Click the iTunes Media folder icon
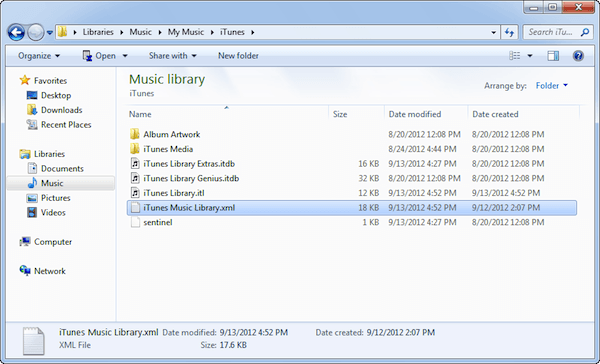600x364 pixels. (135, 149)
